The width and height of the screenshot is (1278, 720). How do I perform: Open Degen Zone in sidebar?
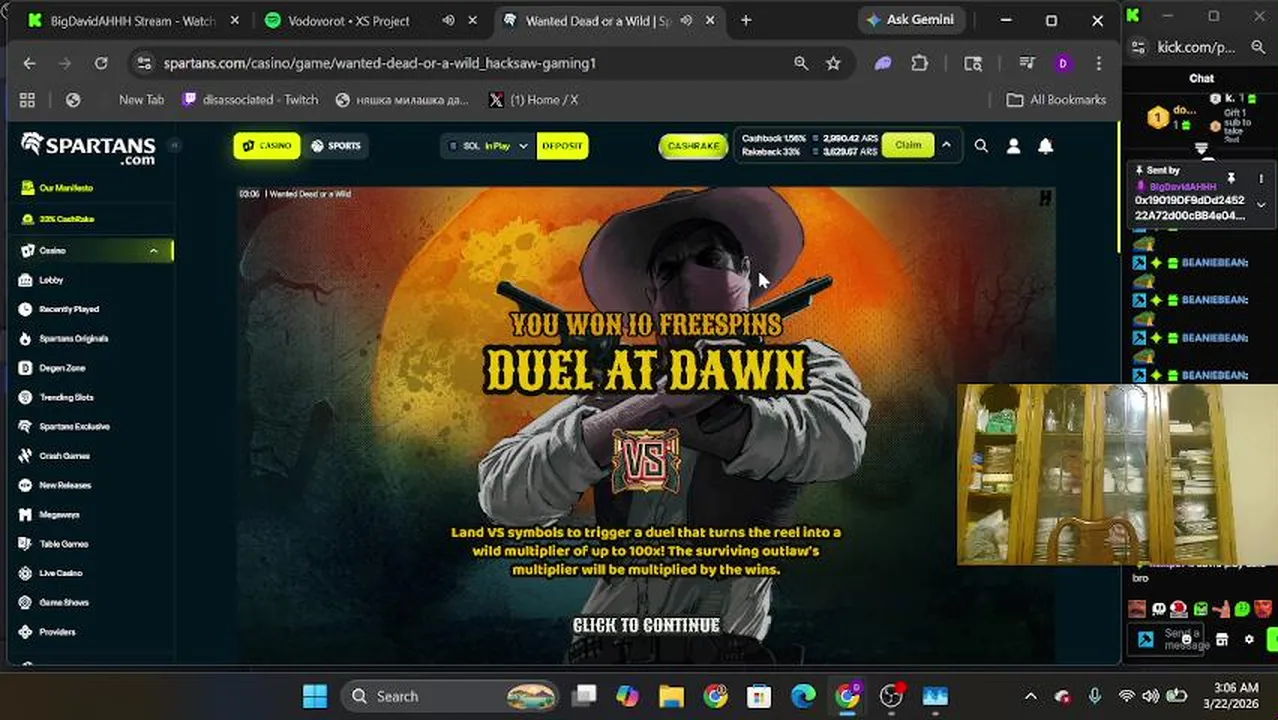[62, 368]
